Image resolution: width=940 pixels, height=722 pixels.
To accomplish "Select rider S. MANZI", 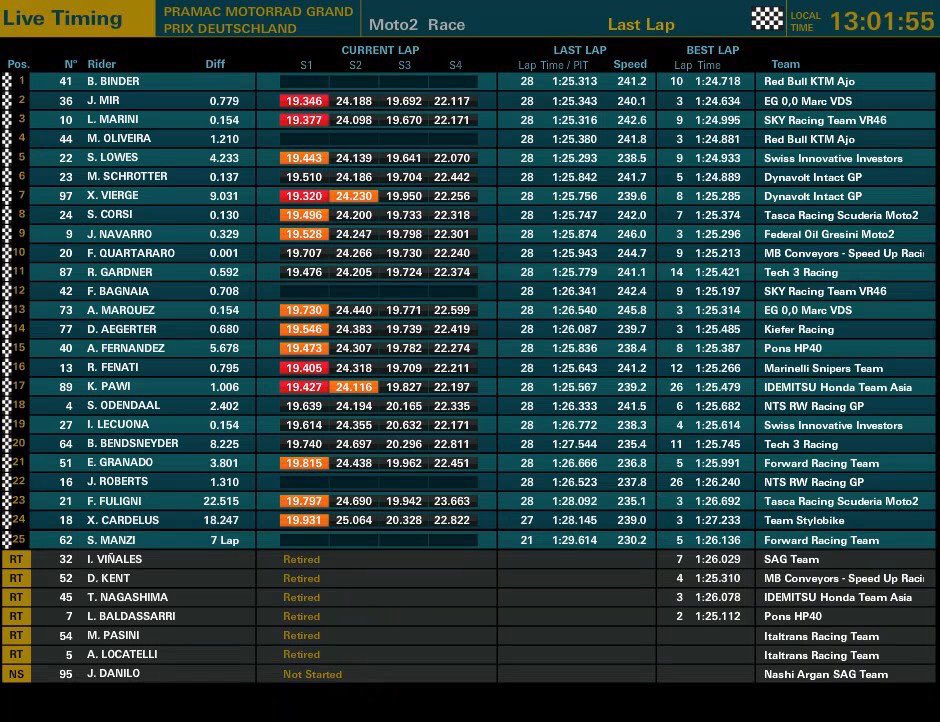I will pyautogui.click(x=111, y=540).
